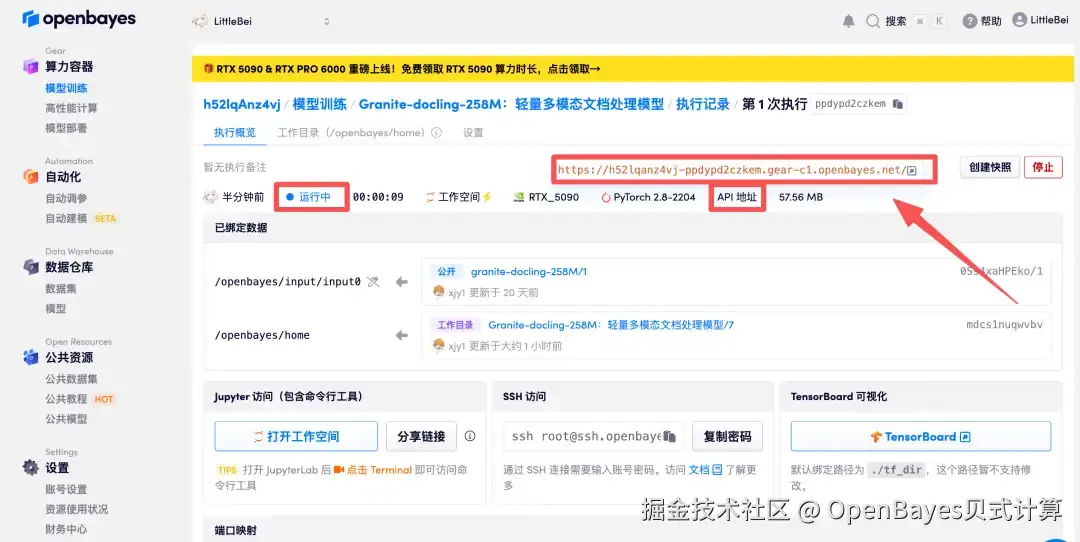The width and height of the screenshot is (1080, 542).
Task: Open 模型 under 数据仓库
Action: coord(56,309)
